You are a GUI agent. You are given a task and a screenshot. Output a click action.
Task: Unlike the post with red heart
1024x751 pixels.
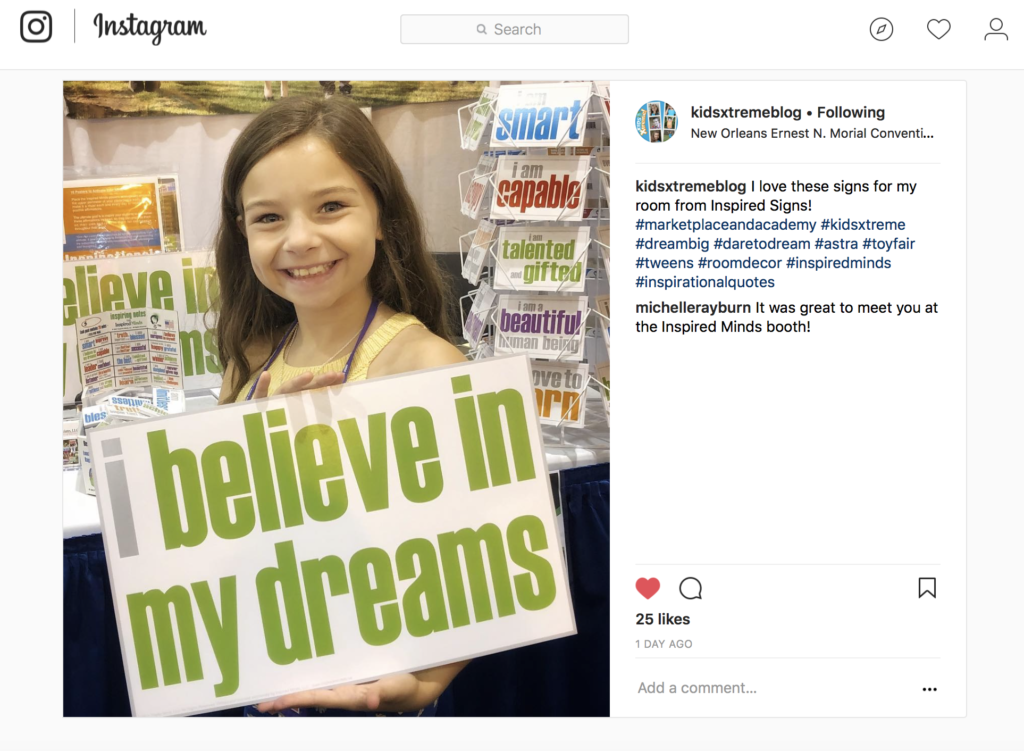pyautogui.click(x=648, y=588)
